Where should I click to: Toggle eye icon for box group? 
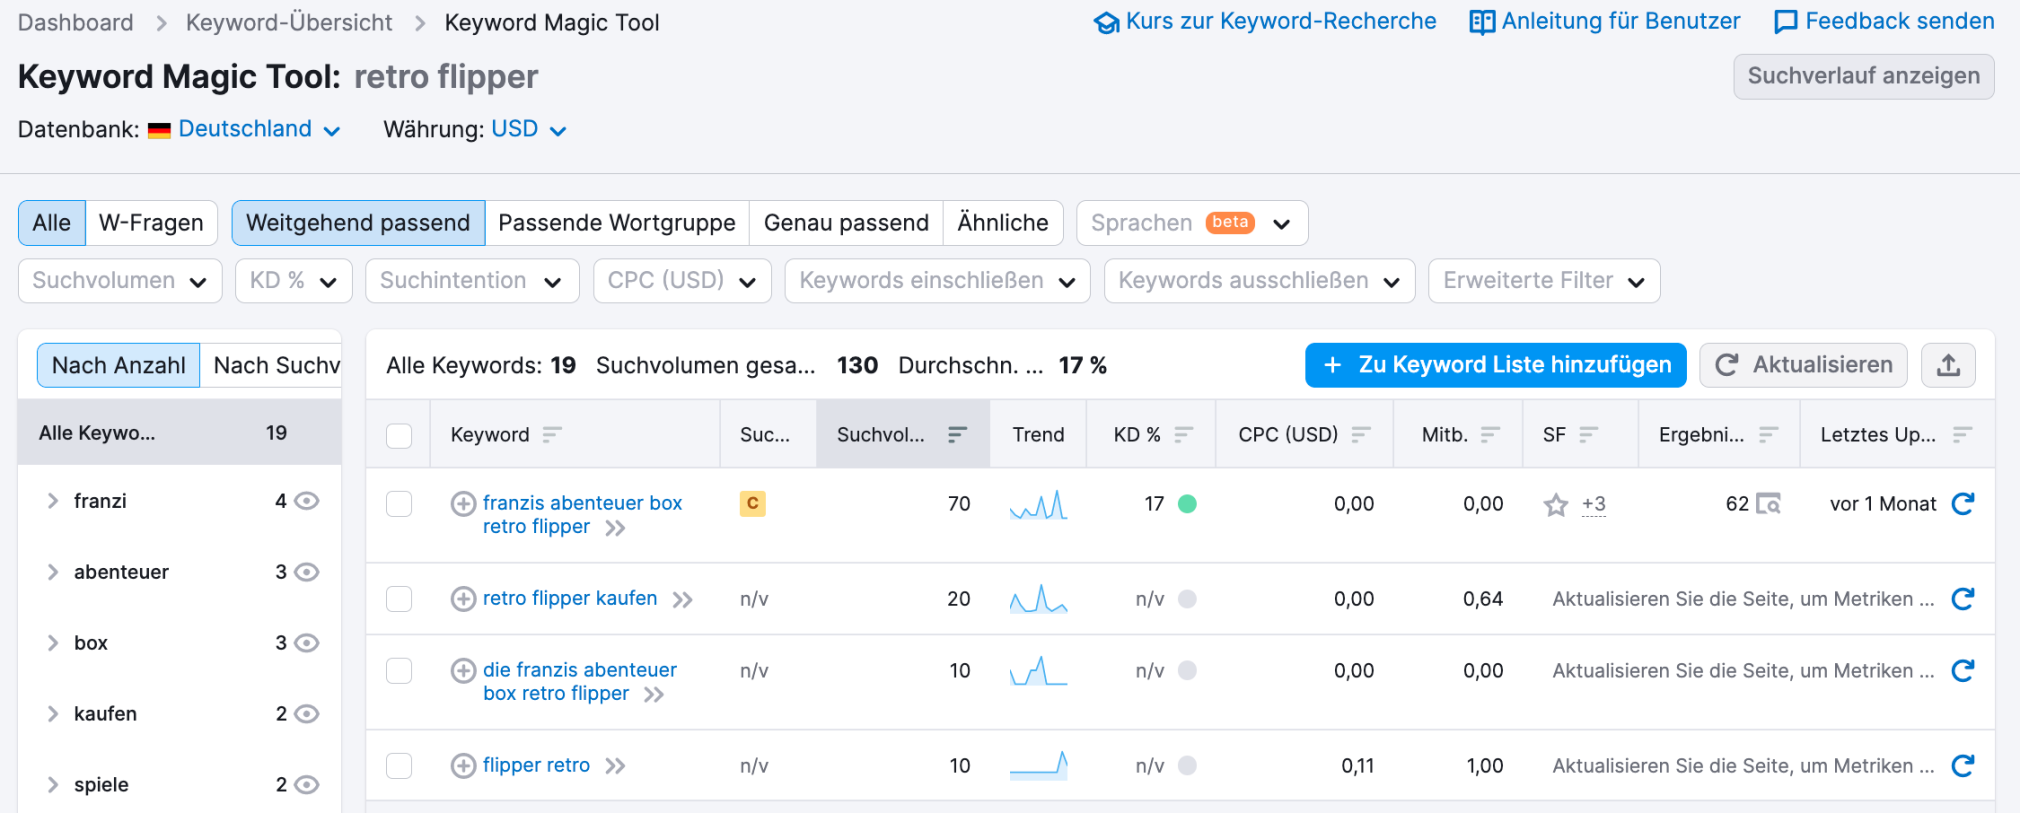pyautogui.click(x=307, y=643)
